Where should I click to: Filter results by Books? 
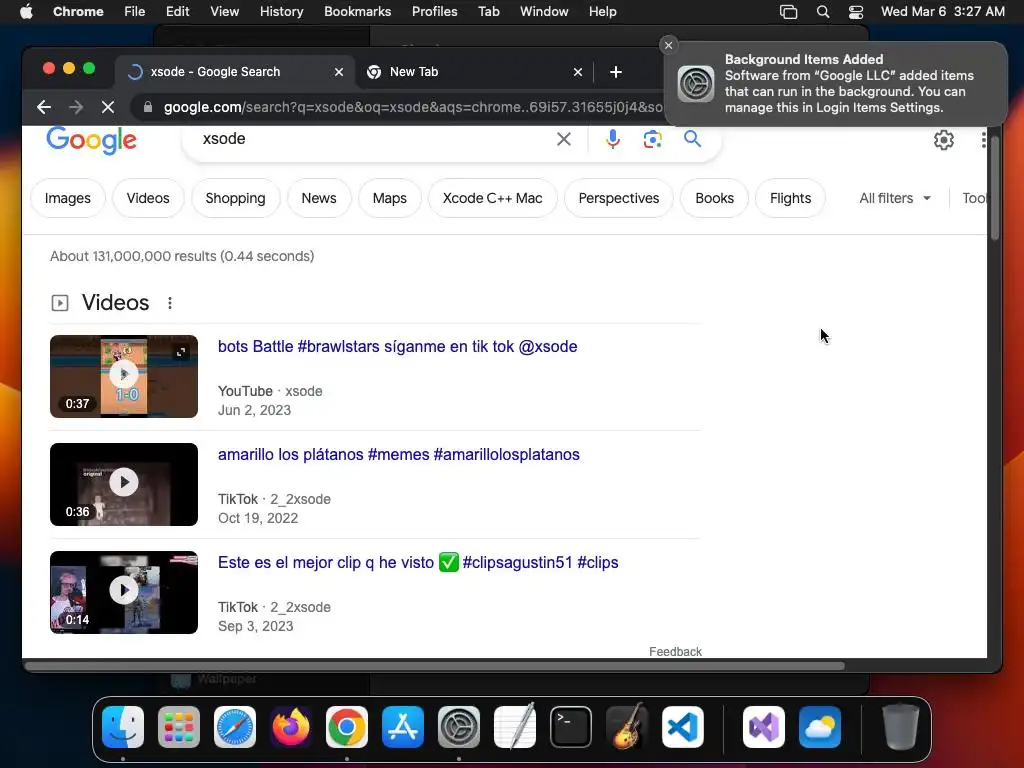(x=714, y=198)
